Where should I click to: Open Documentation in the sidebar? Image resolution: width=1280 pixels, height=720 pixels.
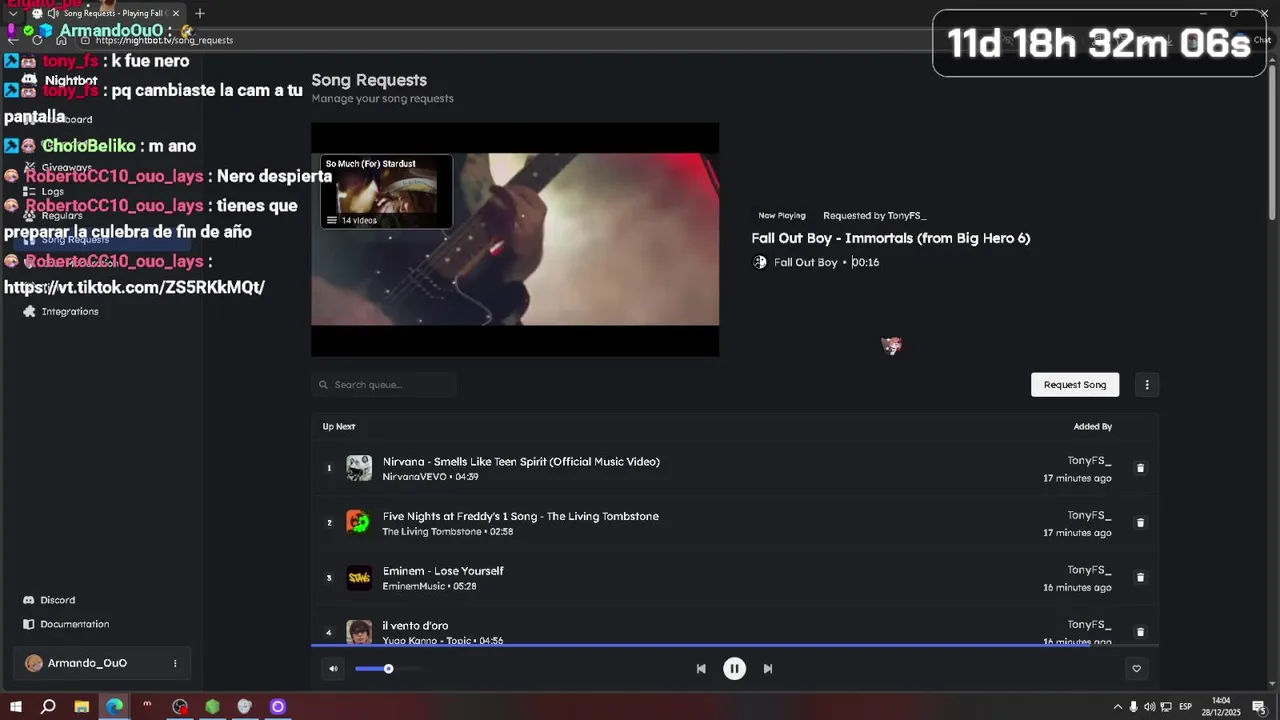pos(66,624)
